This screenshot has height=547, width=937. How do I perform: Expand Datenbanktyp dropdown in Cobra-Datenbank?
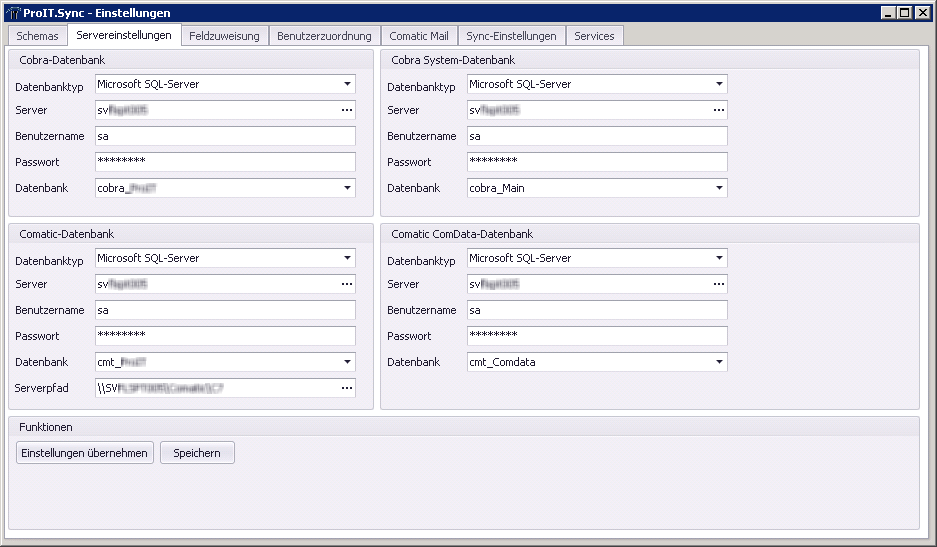point(346,85)
